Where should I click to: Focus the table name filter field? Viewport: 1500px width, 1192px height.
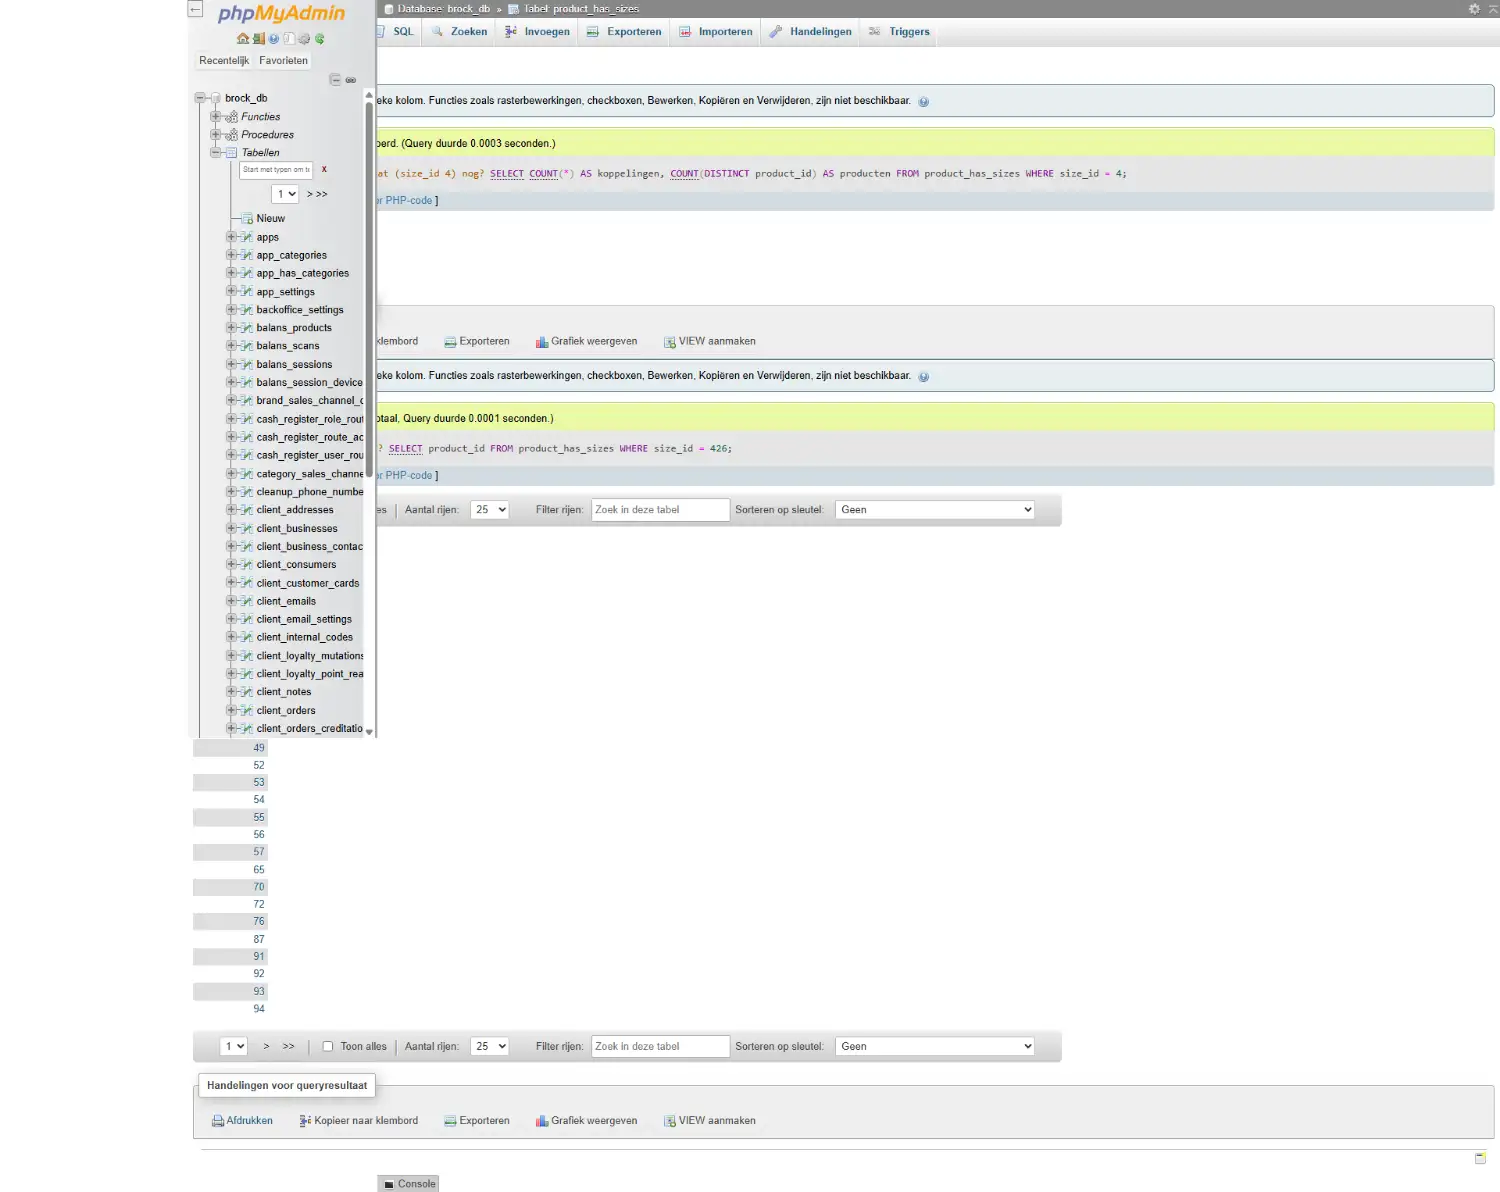[x=276, y=170]
